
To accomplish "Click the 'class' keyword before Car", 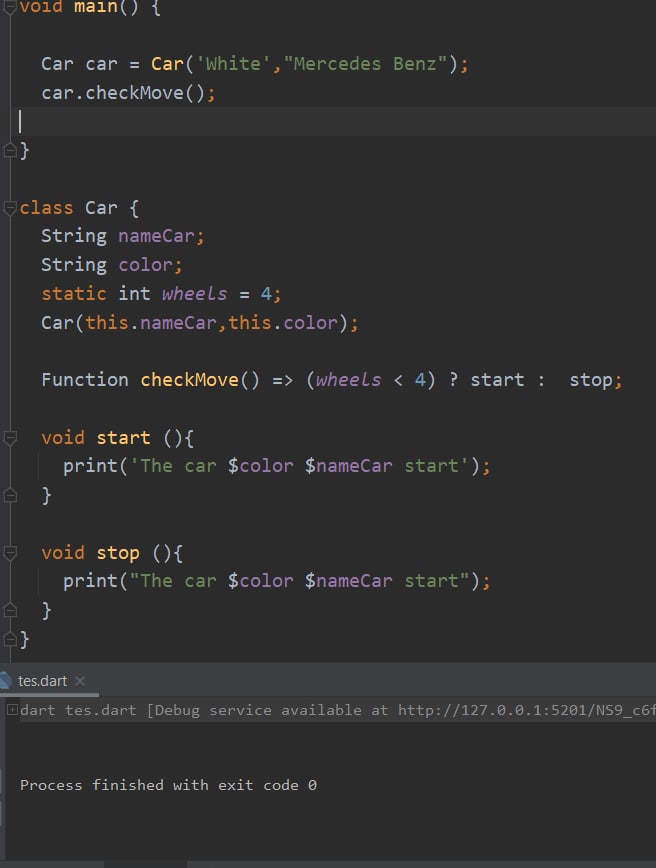I will (x=46, y=208).
